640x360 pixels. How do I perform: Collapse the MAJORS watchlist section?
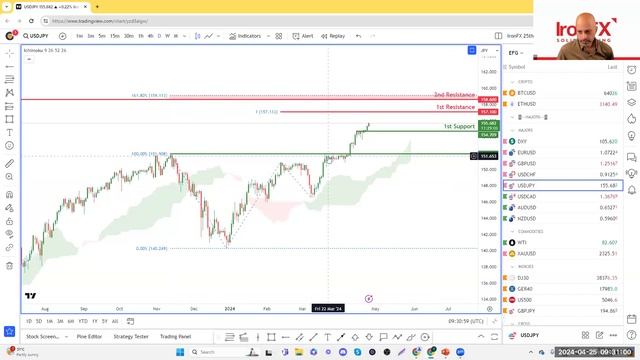tap(513, 130)
